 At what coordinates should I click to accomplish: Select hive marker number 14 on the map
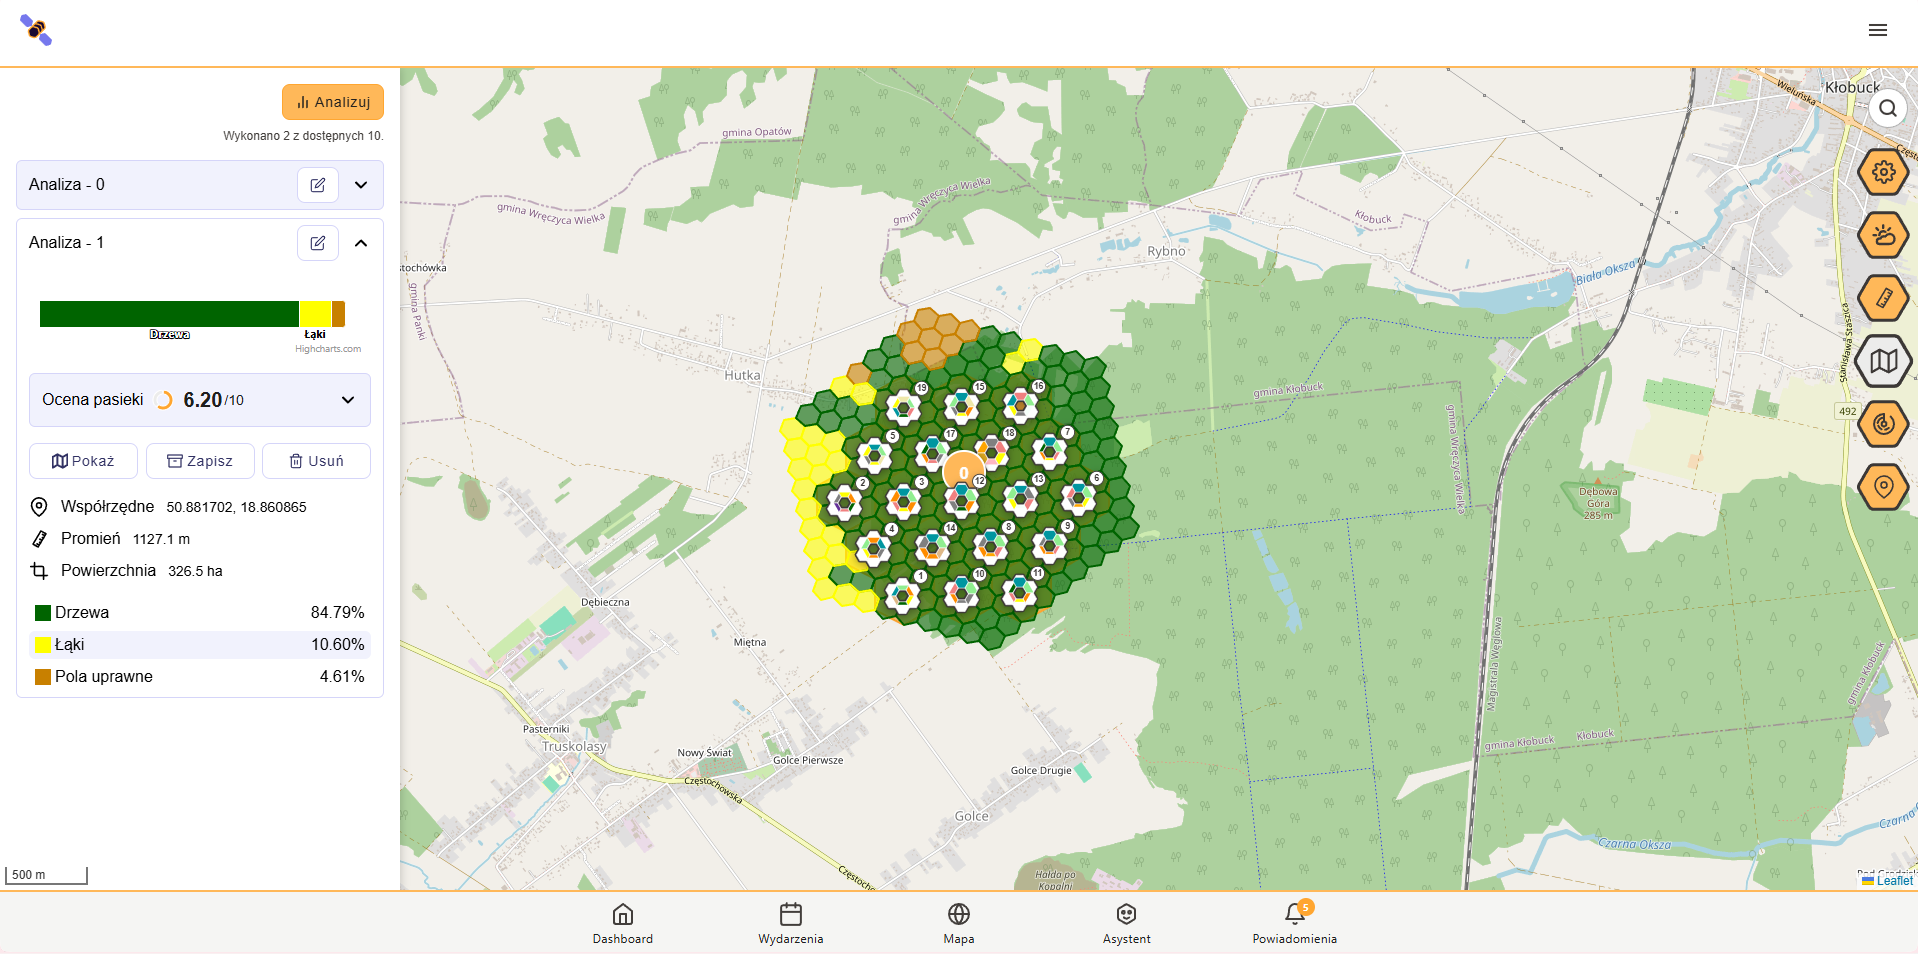(x=933, y=547)
